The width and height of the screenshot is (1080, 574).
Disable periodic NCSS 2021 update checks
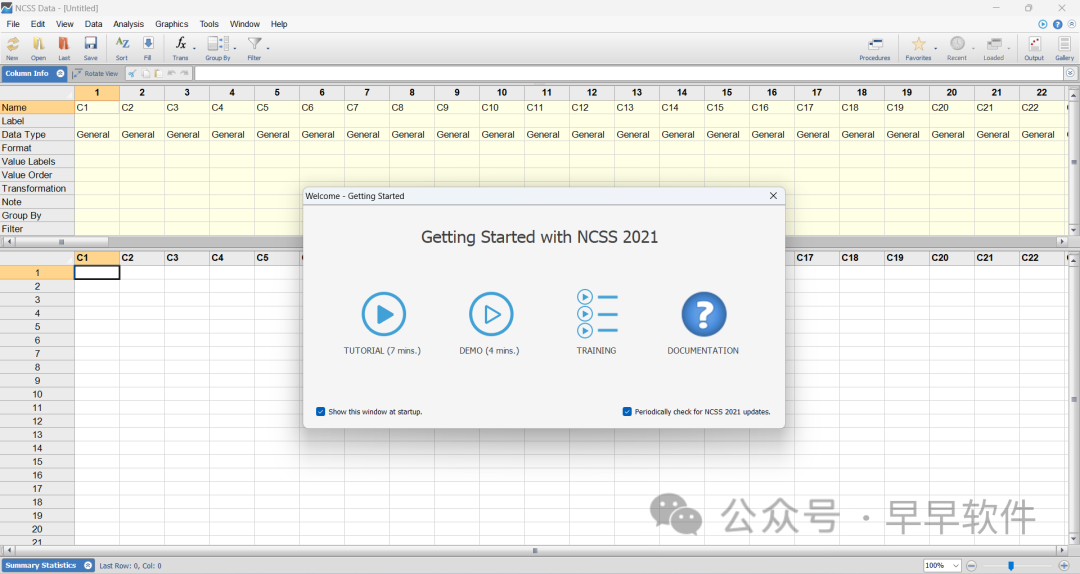pos(627,411)
